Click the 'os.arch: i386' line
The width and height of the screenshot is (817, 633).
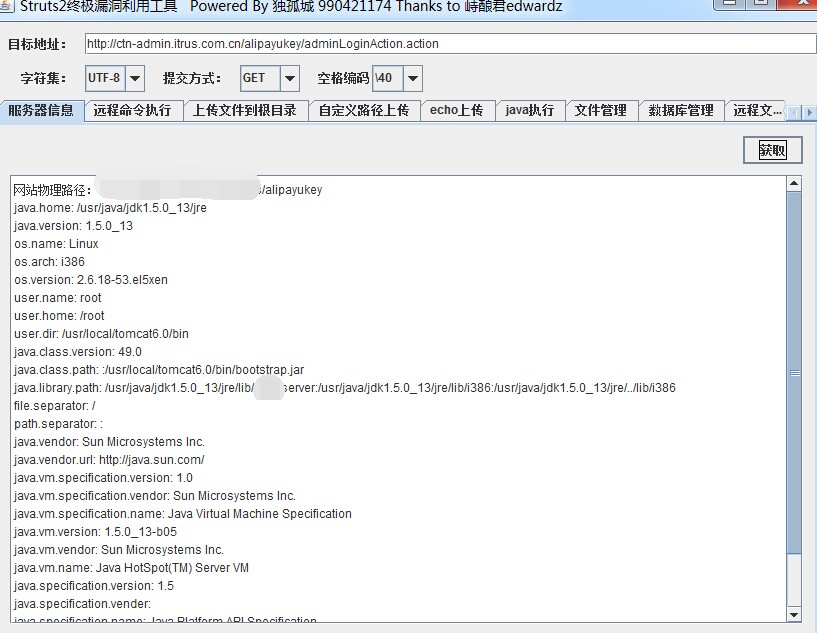click(49, 262)
